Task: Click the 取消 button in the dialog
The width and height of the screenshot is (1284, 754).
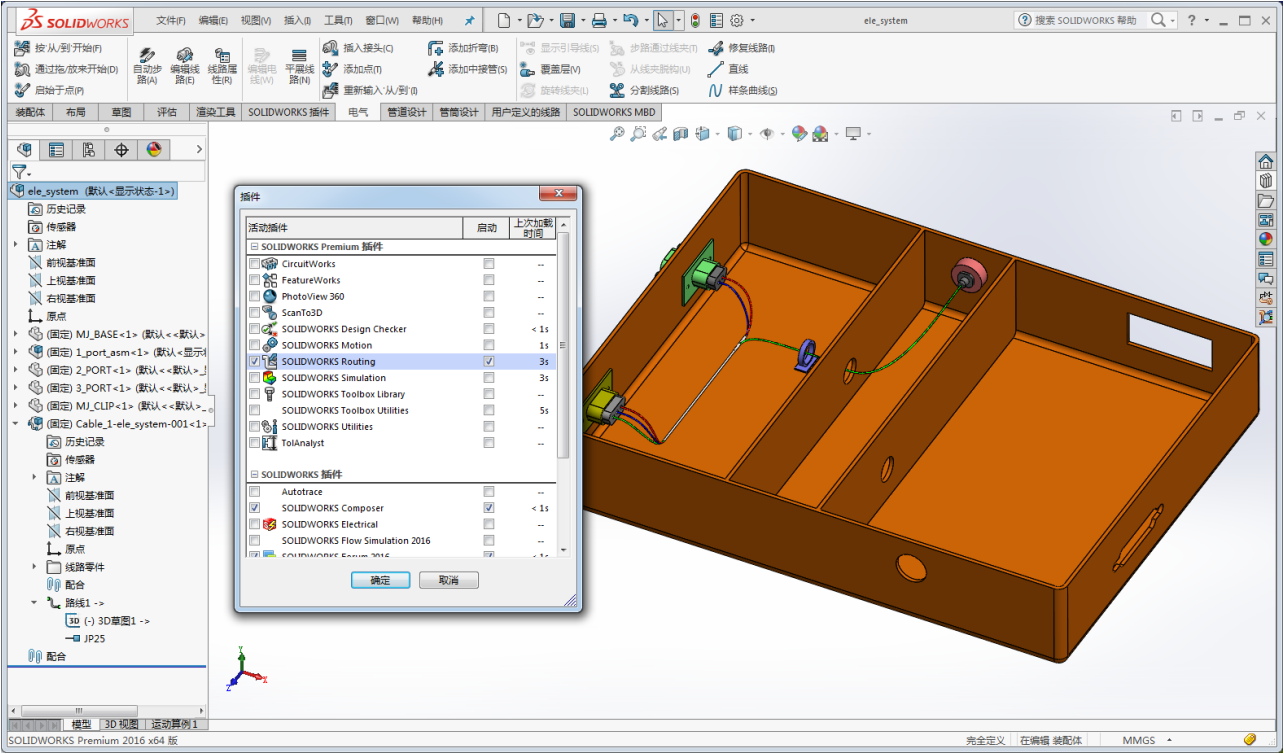Action: coord(448,580)
